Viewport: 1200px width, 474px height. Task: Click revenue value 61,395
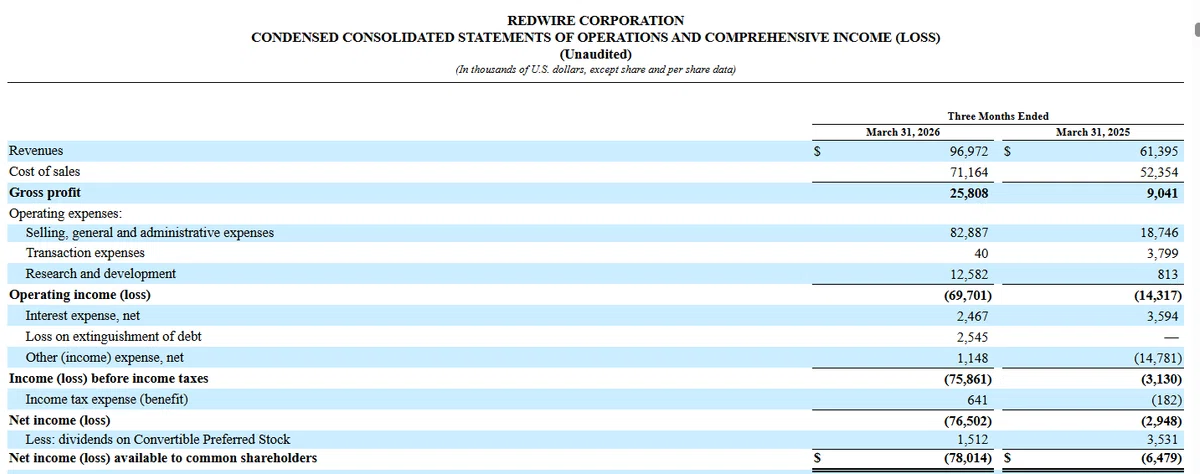[x=1159, y=152]
